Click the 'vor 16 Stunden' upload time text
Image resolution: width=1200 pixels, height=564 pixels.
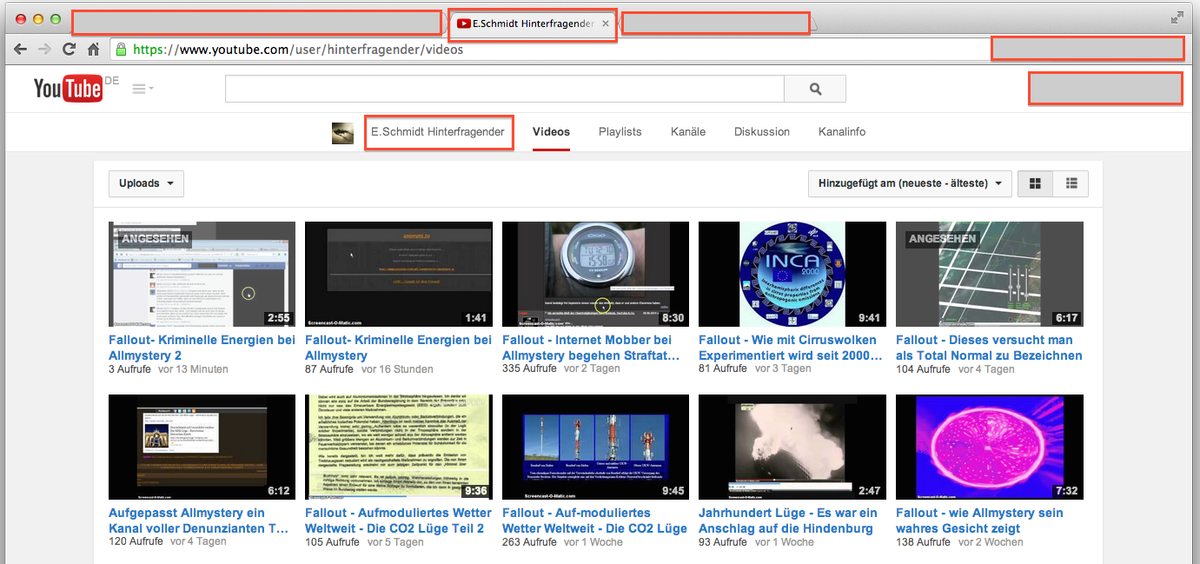(396, 369)
